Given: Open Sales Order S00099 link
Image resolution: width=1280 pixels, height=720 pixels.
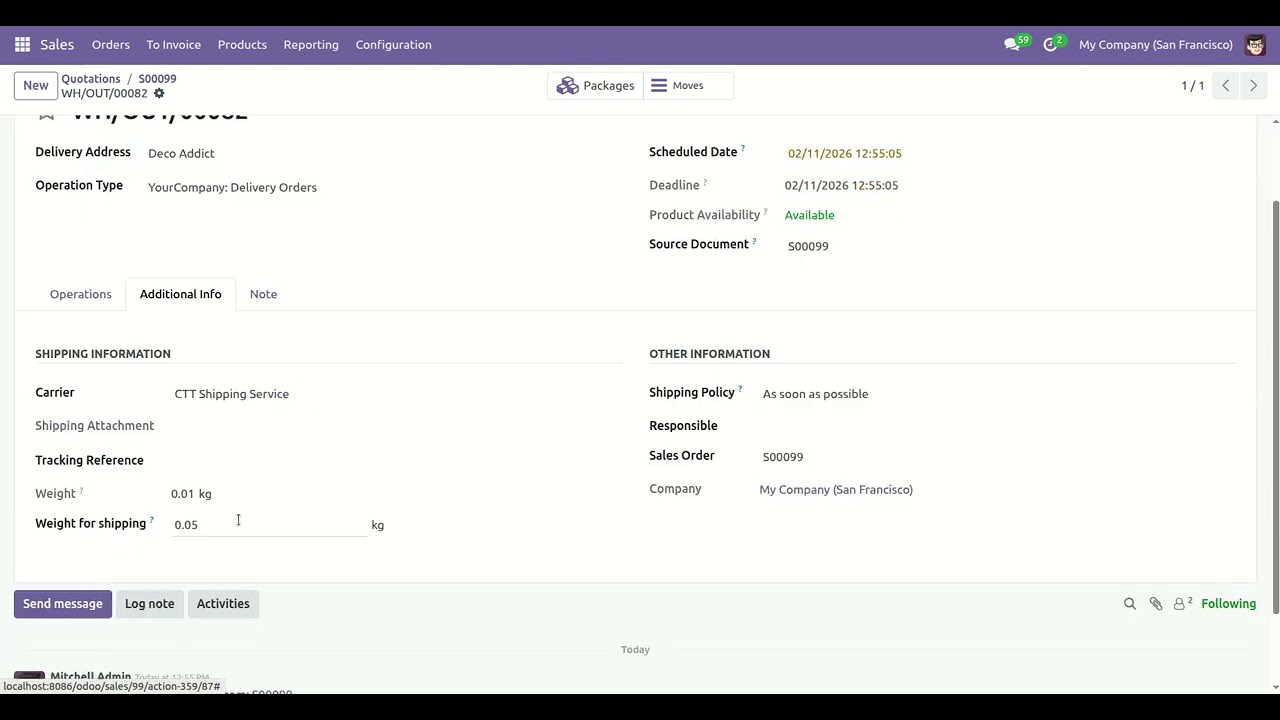Looking at the screenshot, I should 783,457.
